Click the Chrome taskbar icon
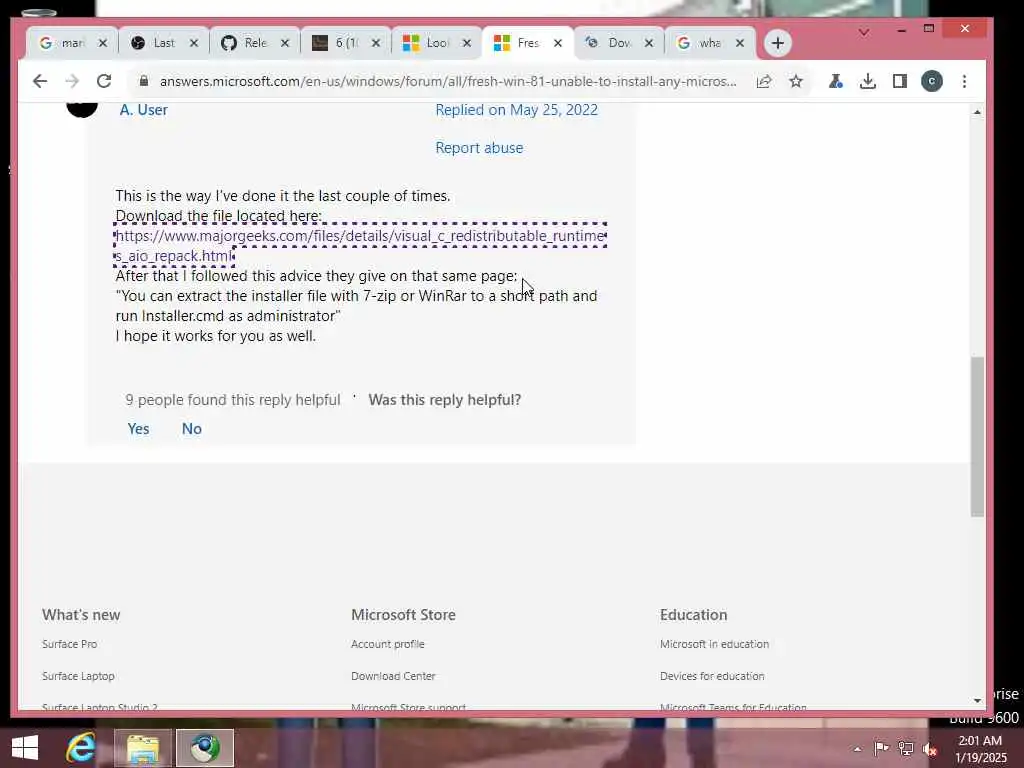This screenshot has width=1024, height=768. click(x=204, y=748)
